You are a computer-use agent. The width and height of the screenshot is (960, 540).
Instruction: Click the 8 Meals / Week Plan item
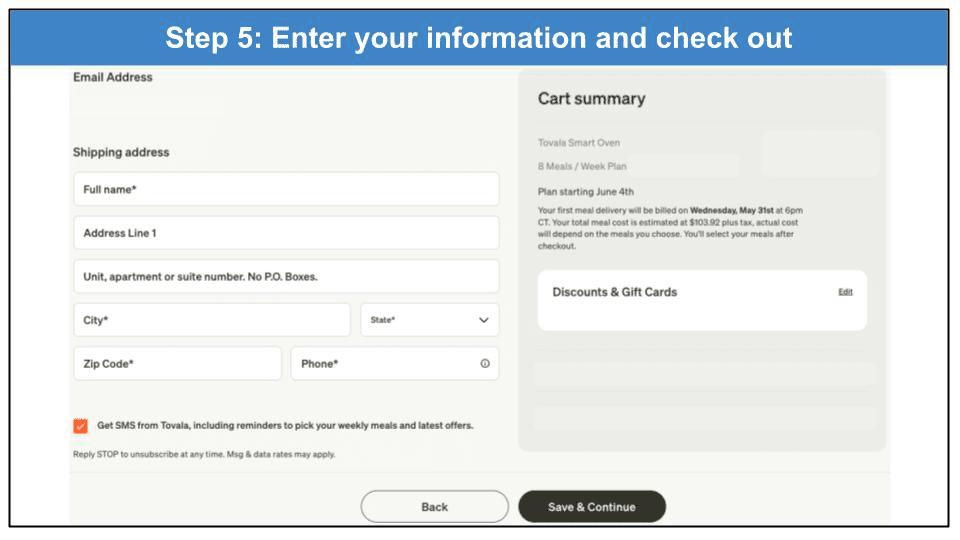[x=582, y=166]
